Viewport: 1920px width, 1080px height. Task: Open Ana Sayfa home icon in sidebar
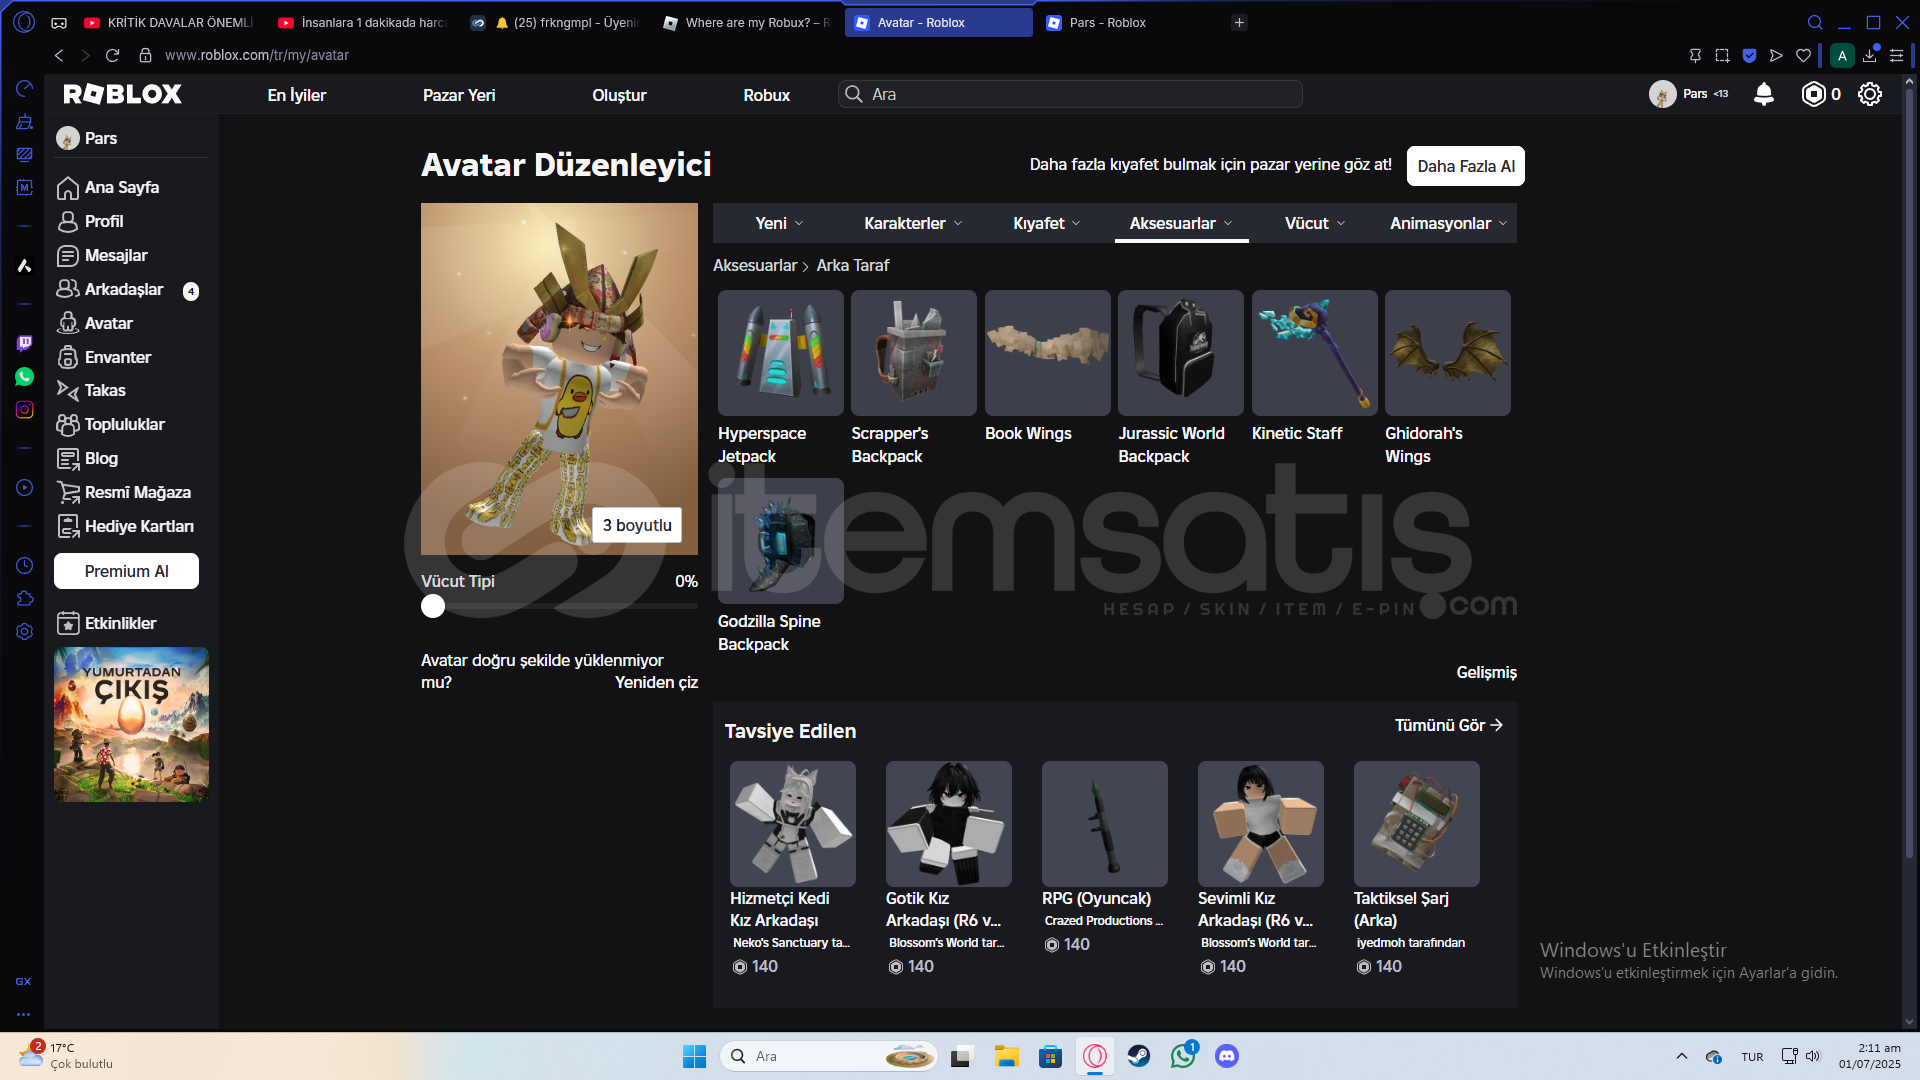68,188
